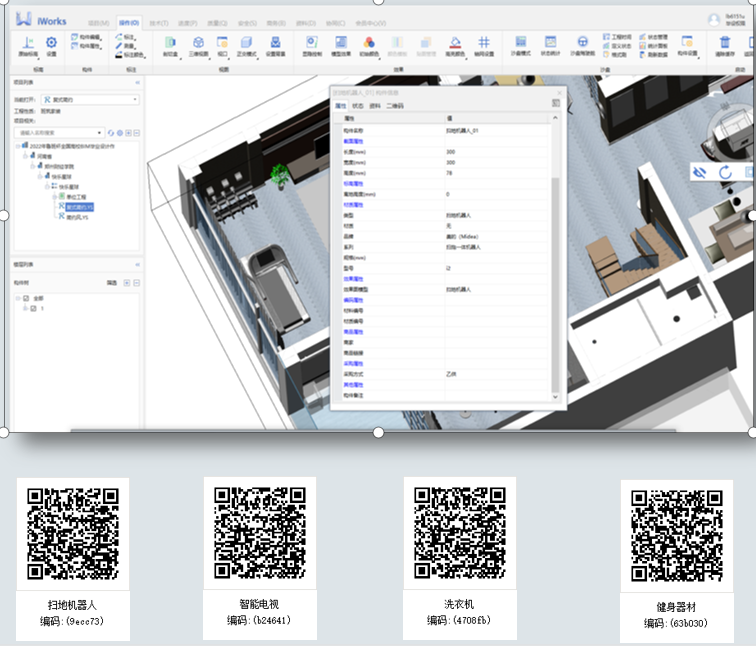The image size is (756, 646).
Task: Collapse the 2022 project root tree node
Action: [18, 146]
